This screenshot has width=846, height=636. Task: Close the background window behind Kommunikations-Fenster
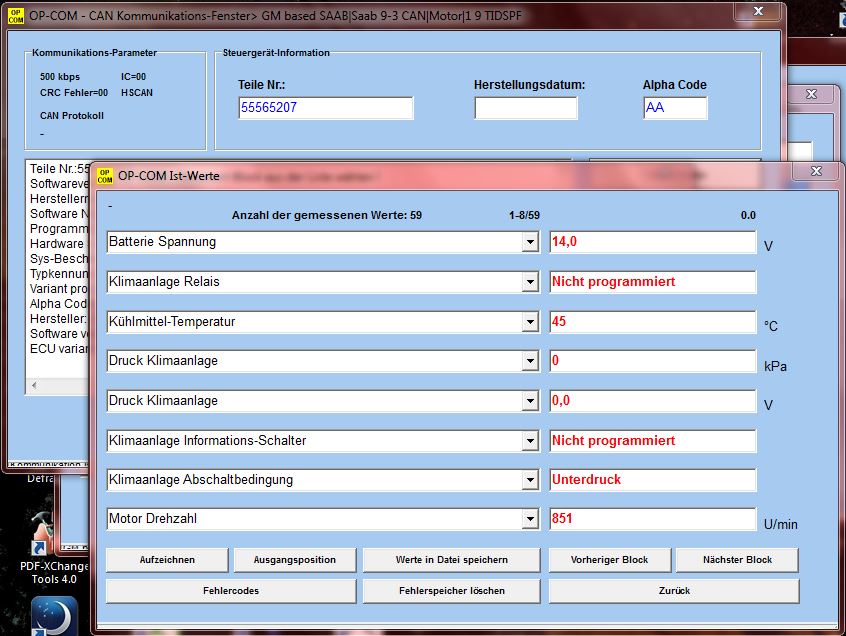811,94
